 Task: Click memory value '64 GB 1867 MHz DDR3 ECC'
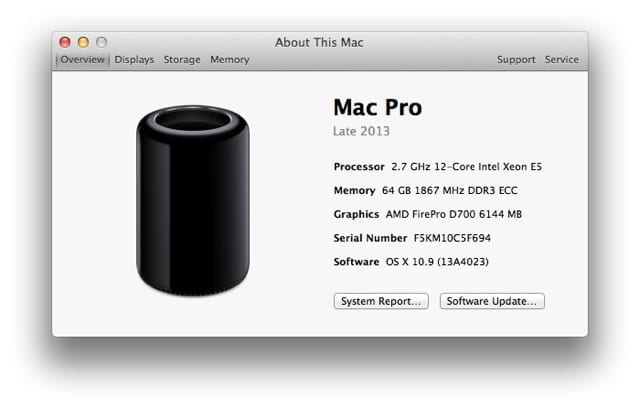[449, 190]
